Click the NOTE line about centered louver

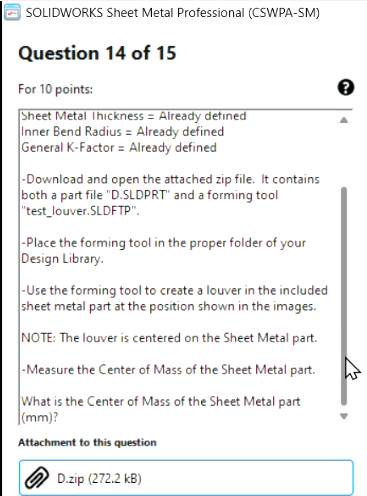169,338
